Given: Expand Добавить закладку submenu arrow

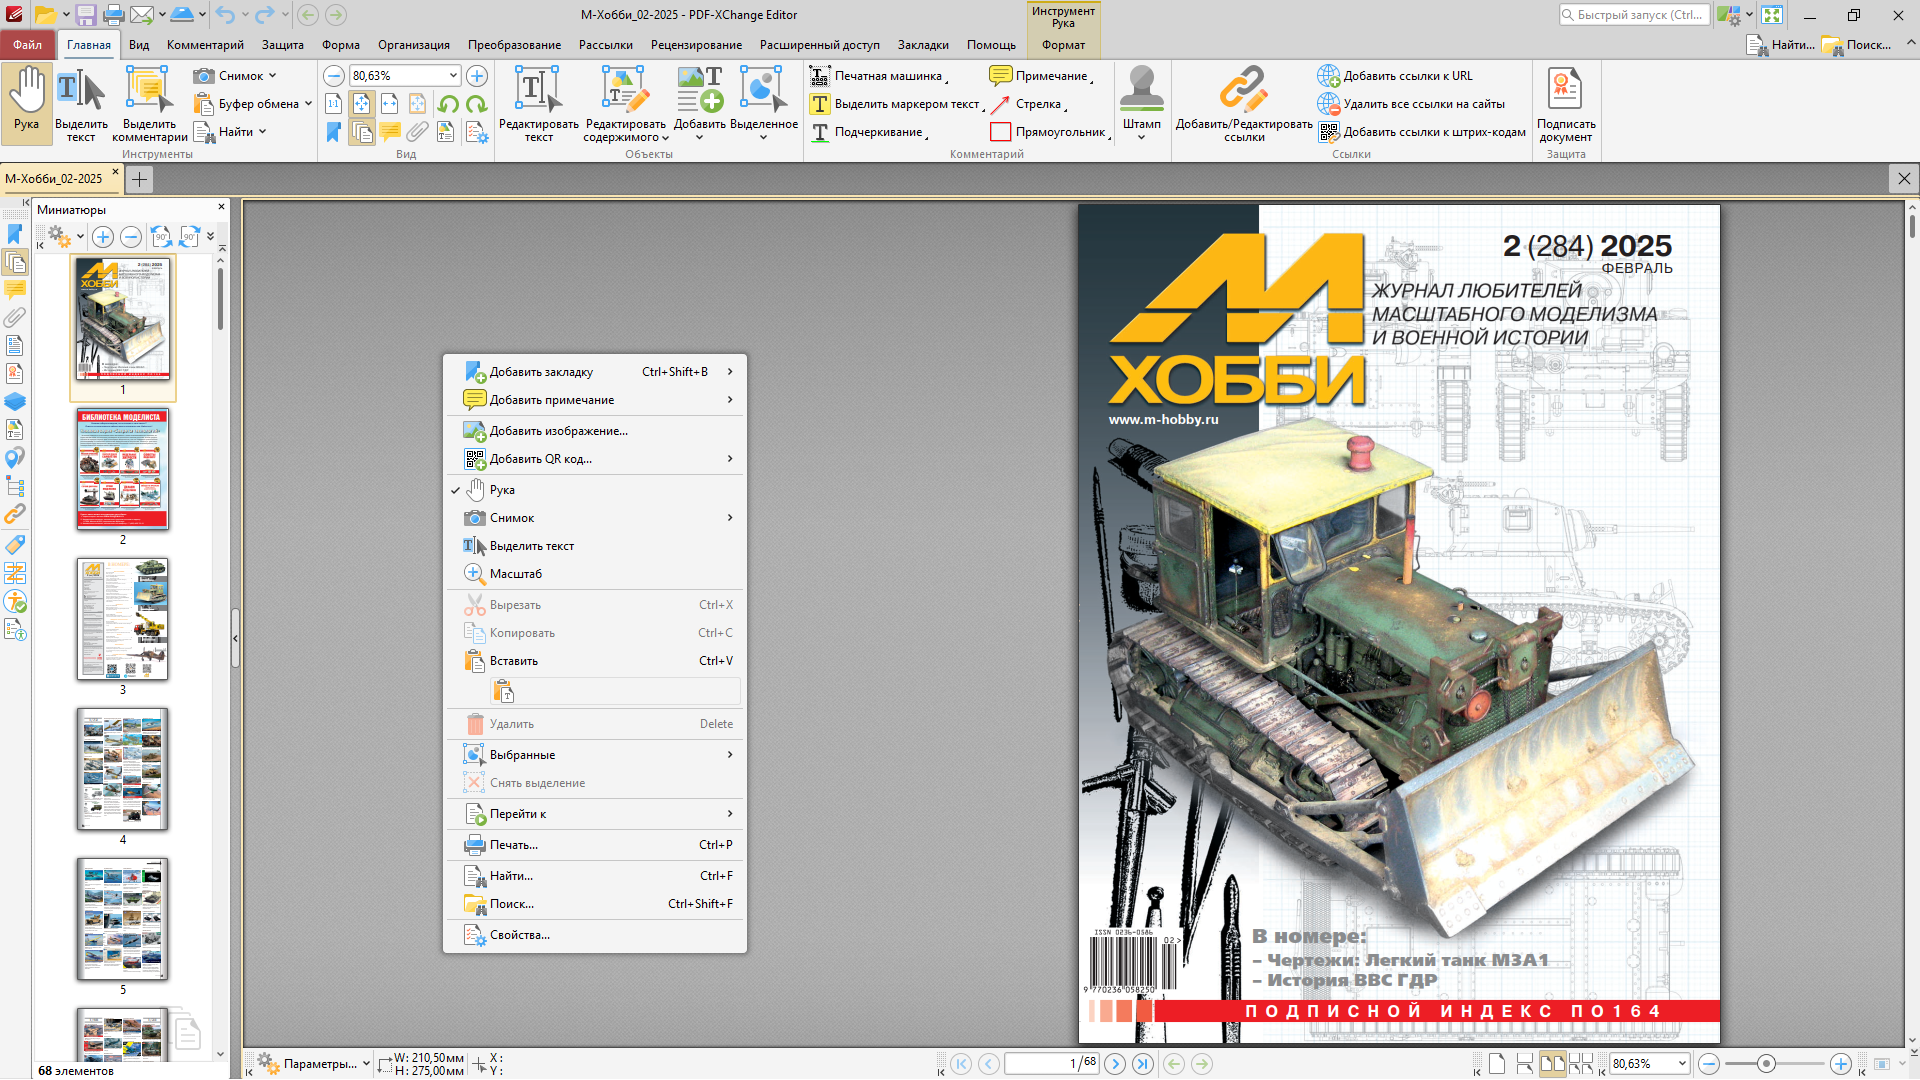Looking at the screenshot, I should click(730, 372).
